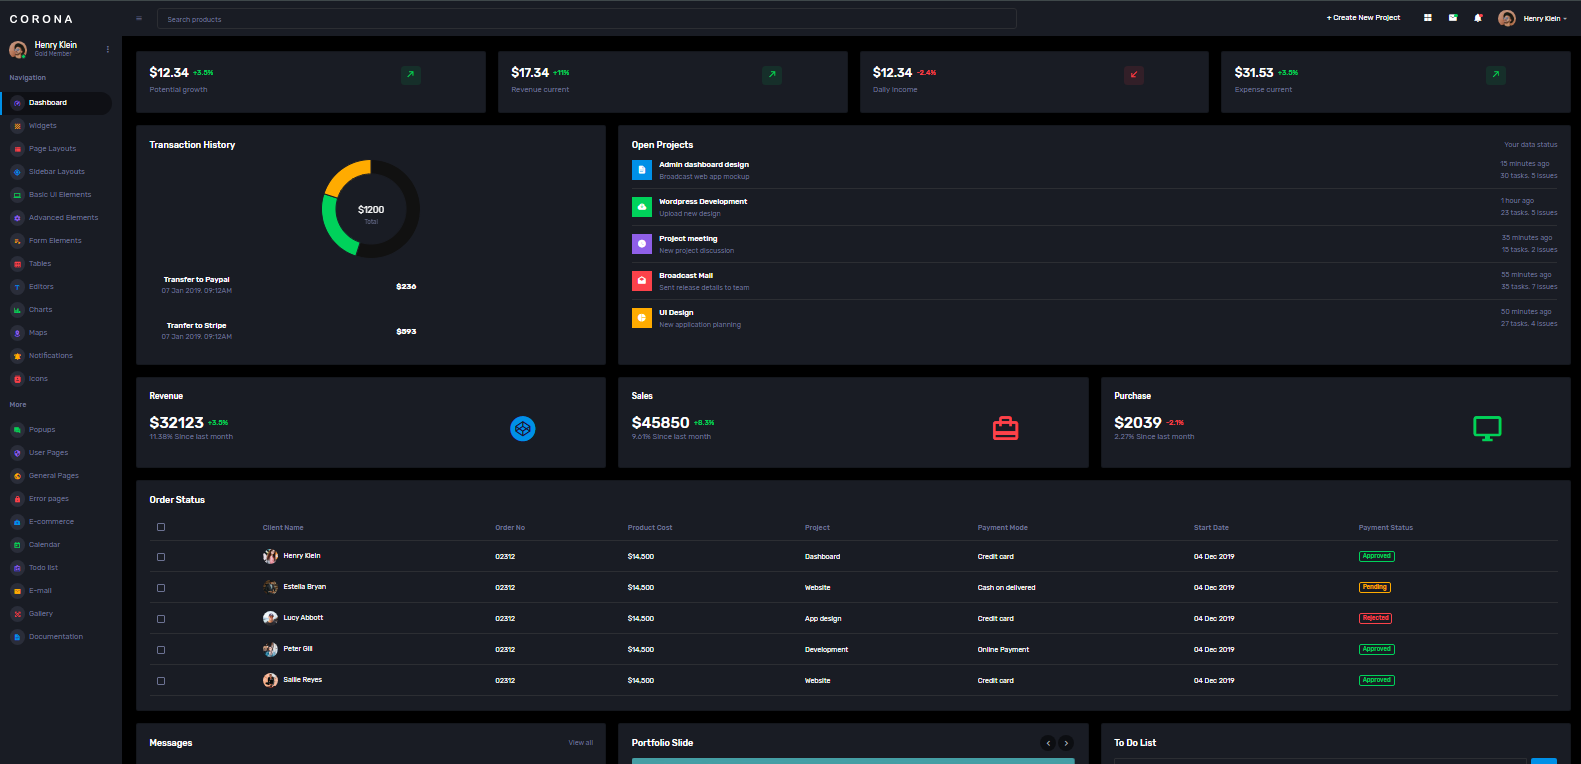Click the blue Admin dashboard design file icon

click(642, 170)
